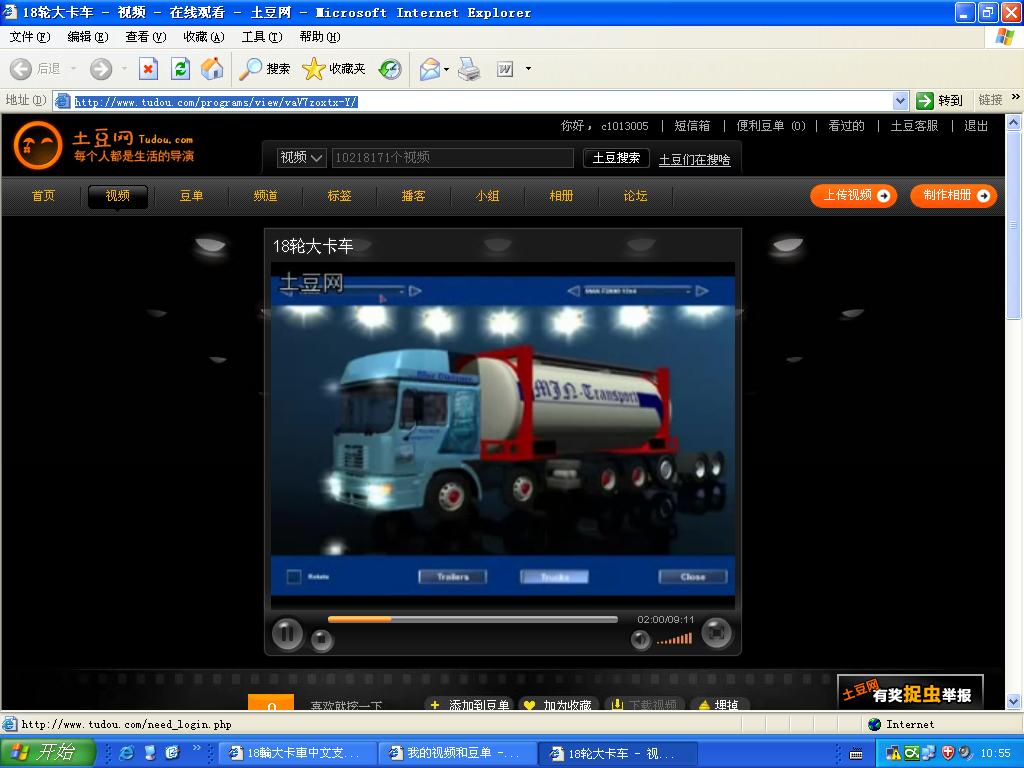Click the IE Stop loading icon
The width and height of the screenshot is (1024, 768).
click(148, 69)
